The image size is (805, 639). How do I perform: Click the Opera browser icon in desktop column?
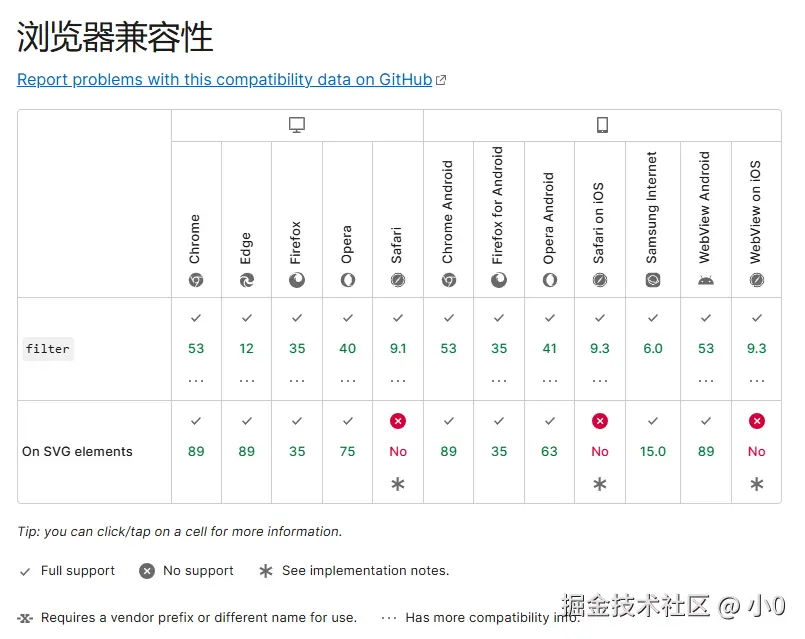348,281
